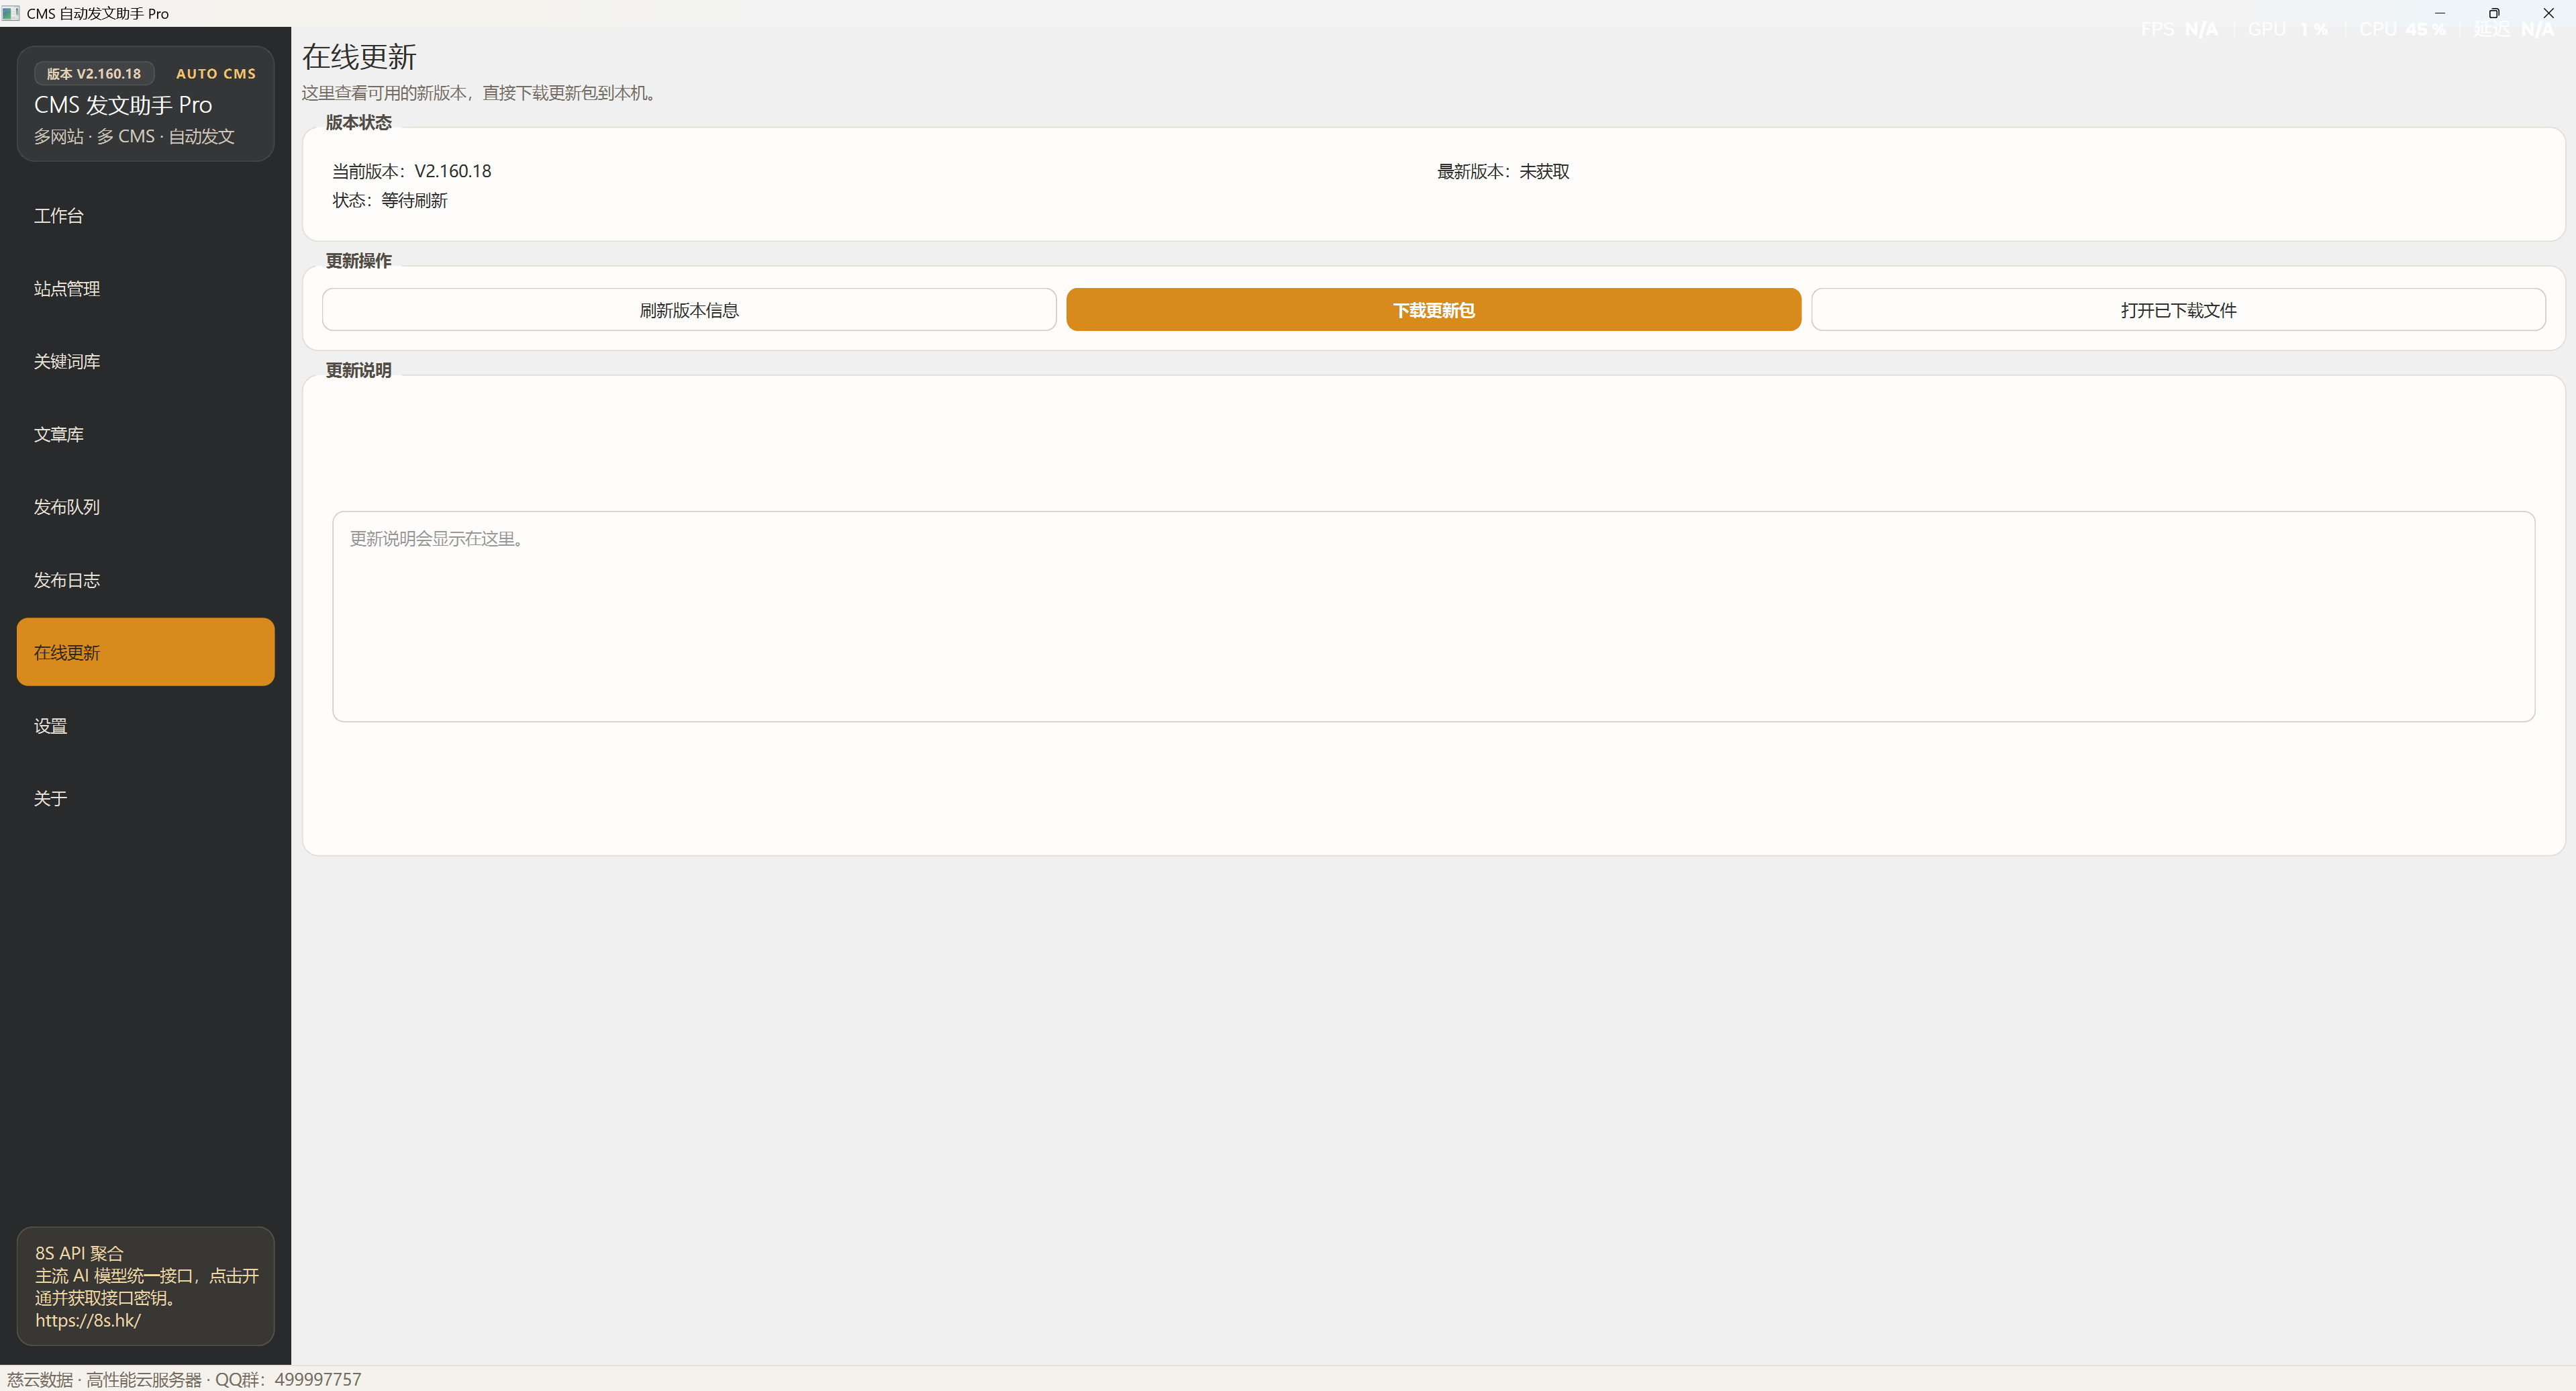Click the 8S API 聚合 promo card title
2576x1391 pixels.
pyautogui.click(x=79, y=1253)
